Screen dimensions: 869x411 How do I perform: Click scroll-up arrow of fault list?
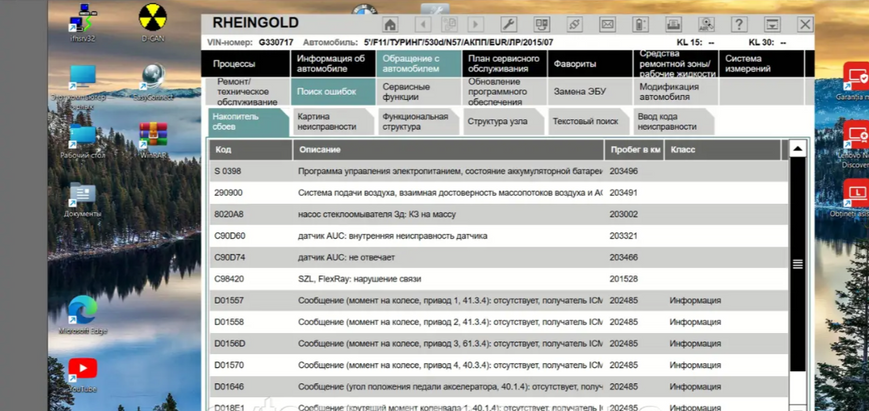(798, 149)
